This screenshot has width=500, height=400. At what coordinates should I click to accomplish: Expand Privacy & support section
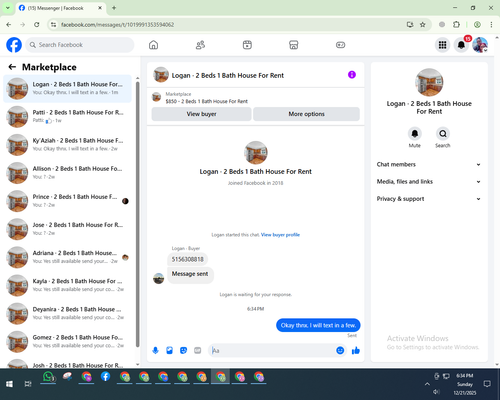coord(429,199)
